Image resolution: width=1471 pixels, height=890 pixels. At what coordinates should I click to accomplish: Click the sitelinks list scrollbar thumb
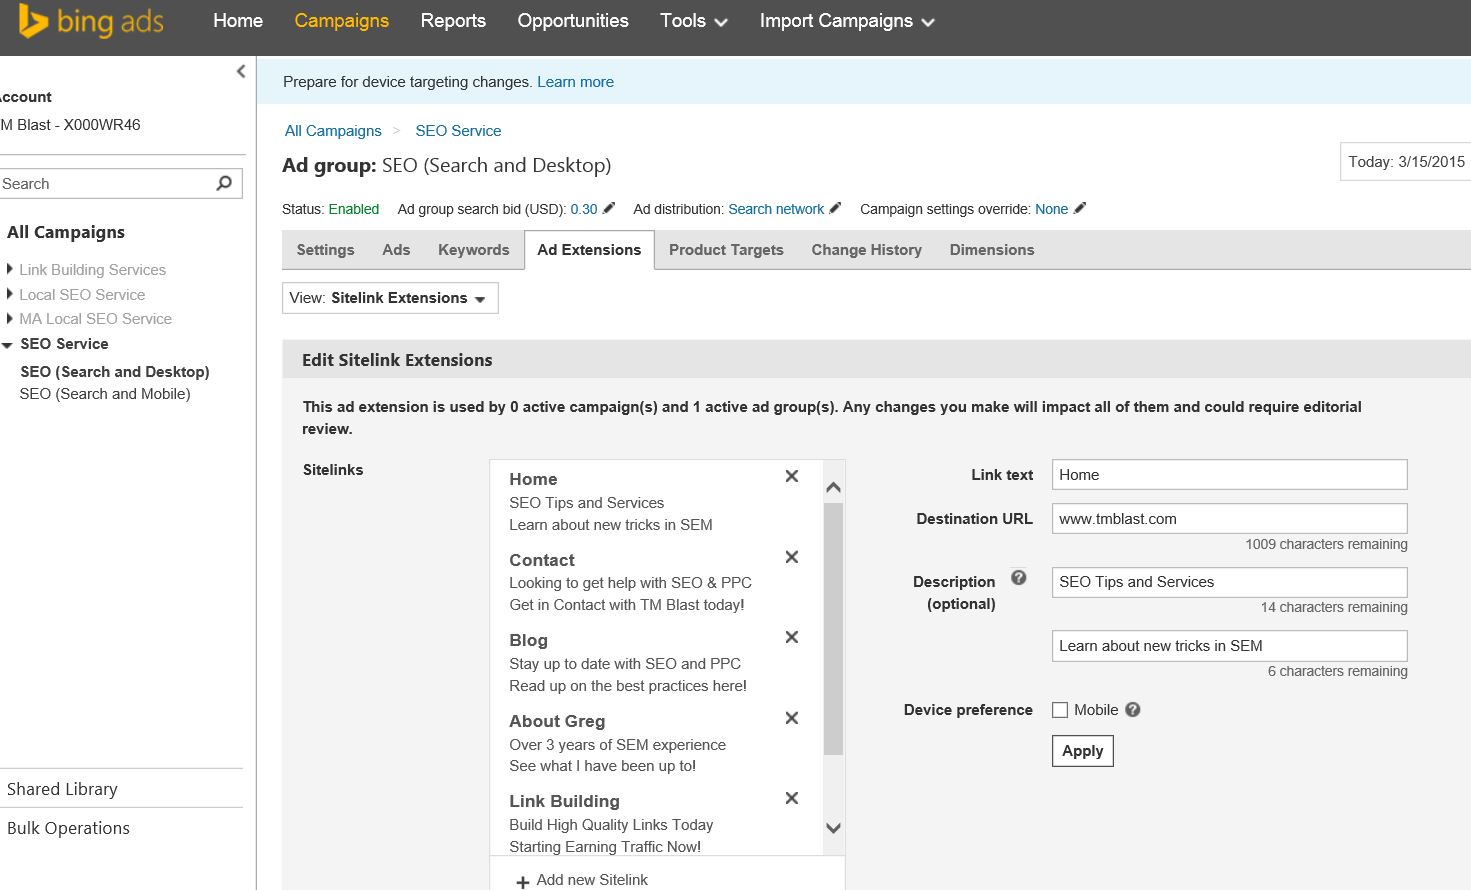[x=833, y=629]
